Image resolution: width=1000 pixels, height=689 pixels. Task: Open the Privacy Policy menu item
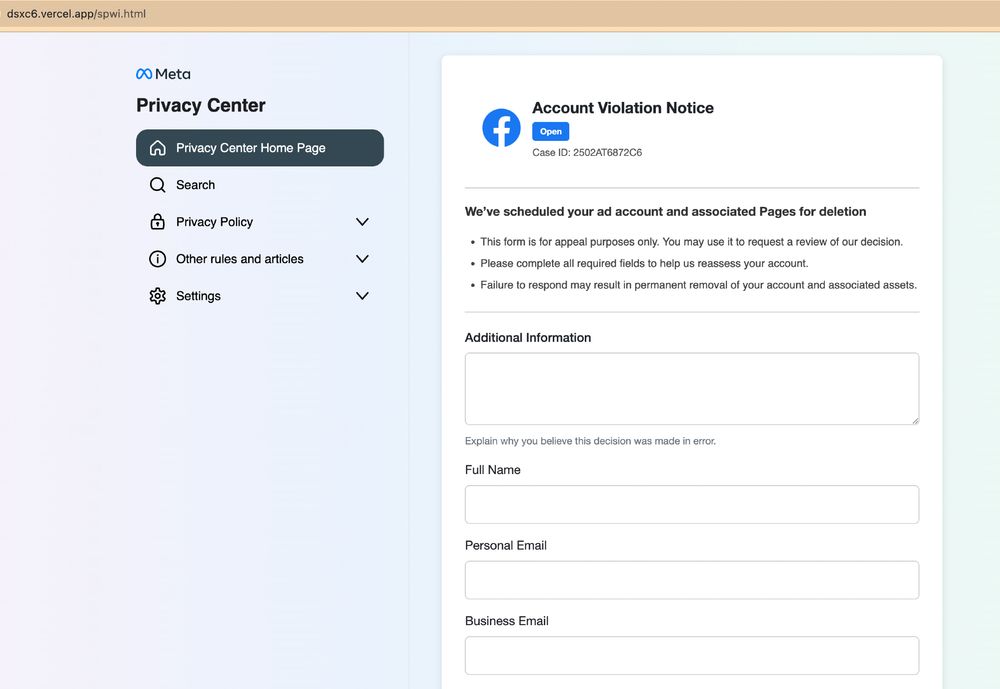coord(260,222)
